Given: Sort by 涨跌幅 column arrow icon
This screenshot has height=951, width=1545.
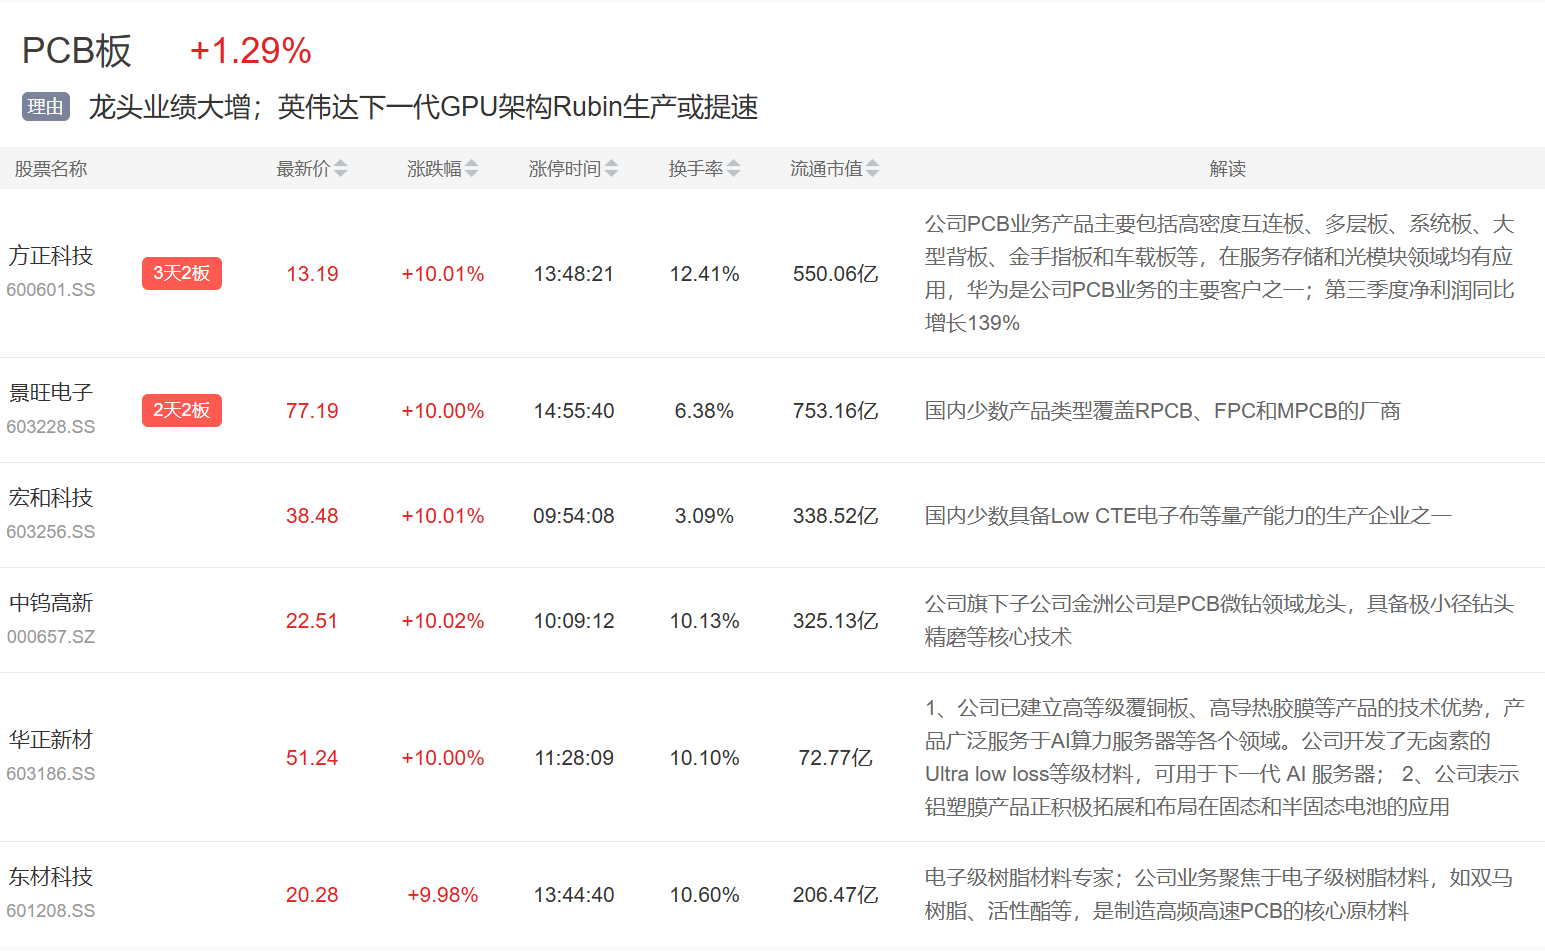Looking at the screenshot, I should pyautogui.click(x=471, y=169).
